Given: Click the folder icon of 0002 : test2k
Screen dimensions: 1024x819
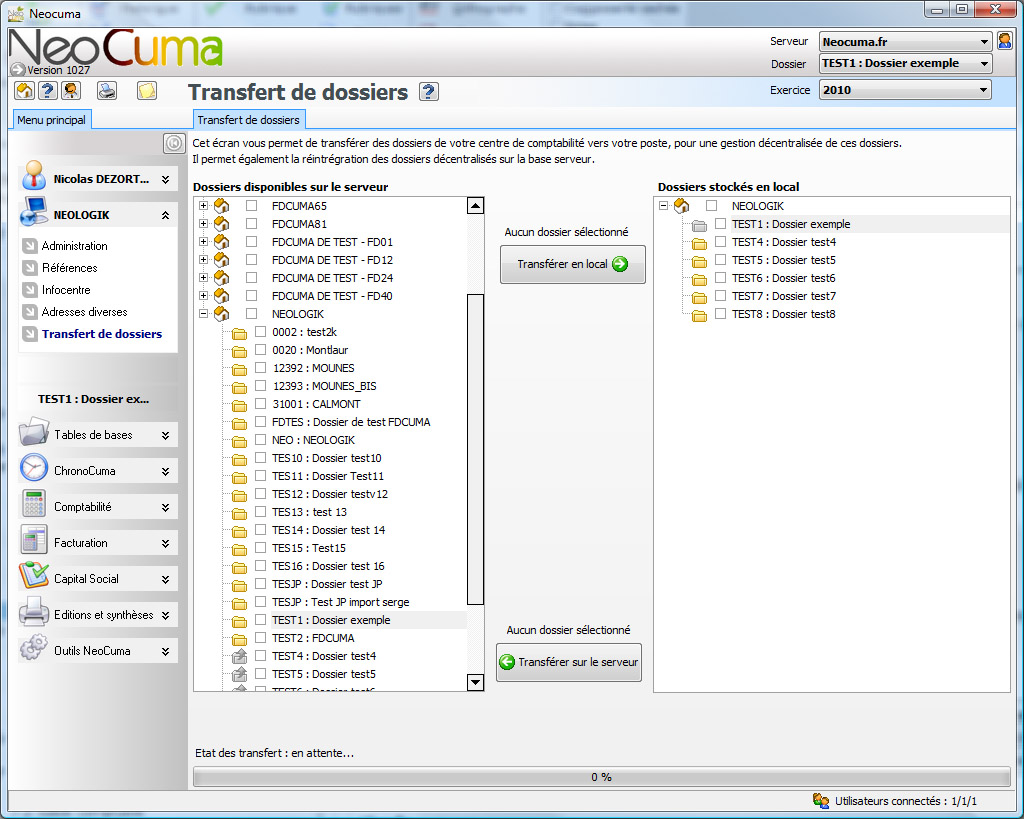Looking at the screenshot, I should tap(240, 333).
